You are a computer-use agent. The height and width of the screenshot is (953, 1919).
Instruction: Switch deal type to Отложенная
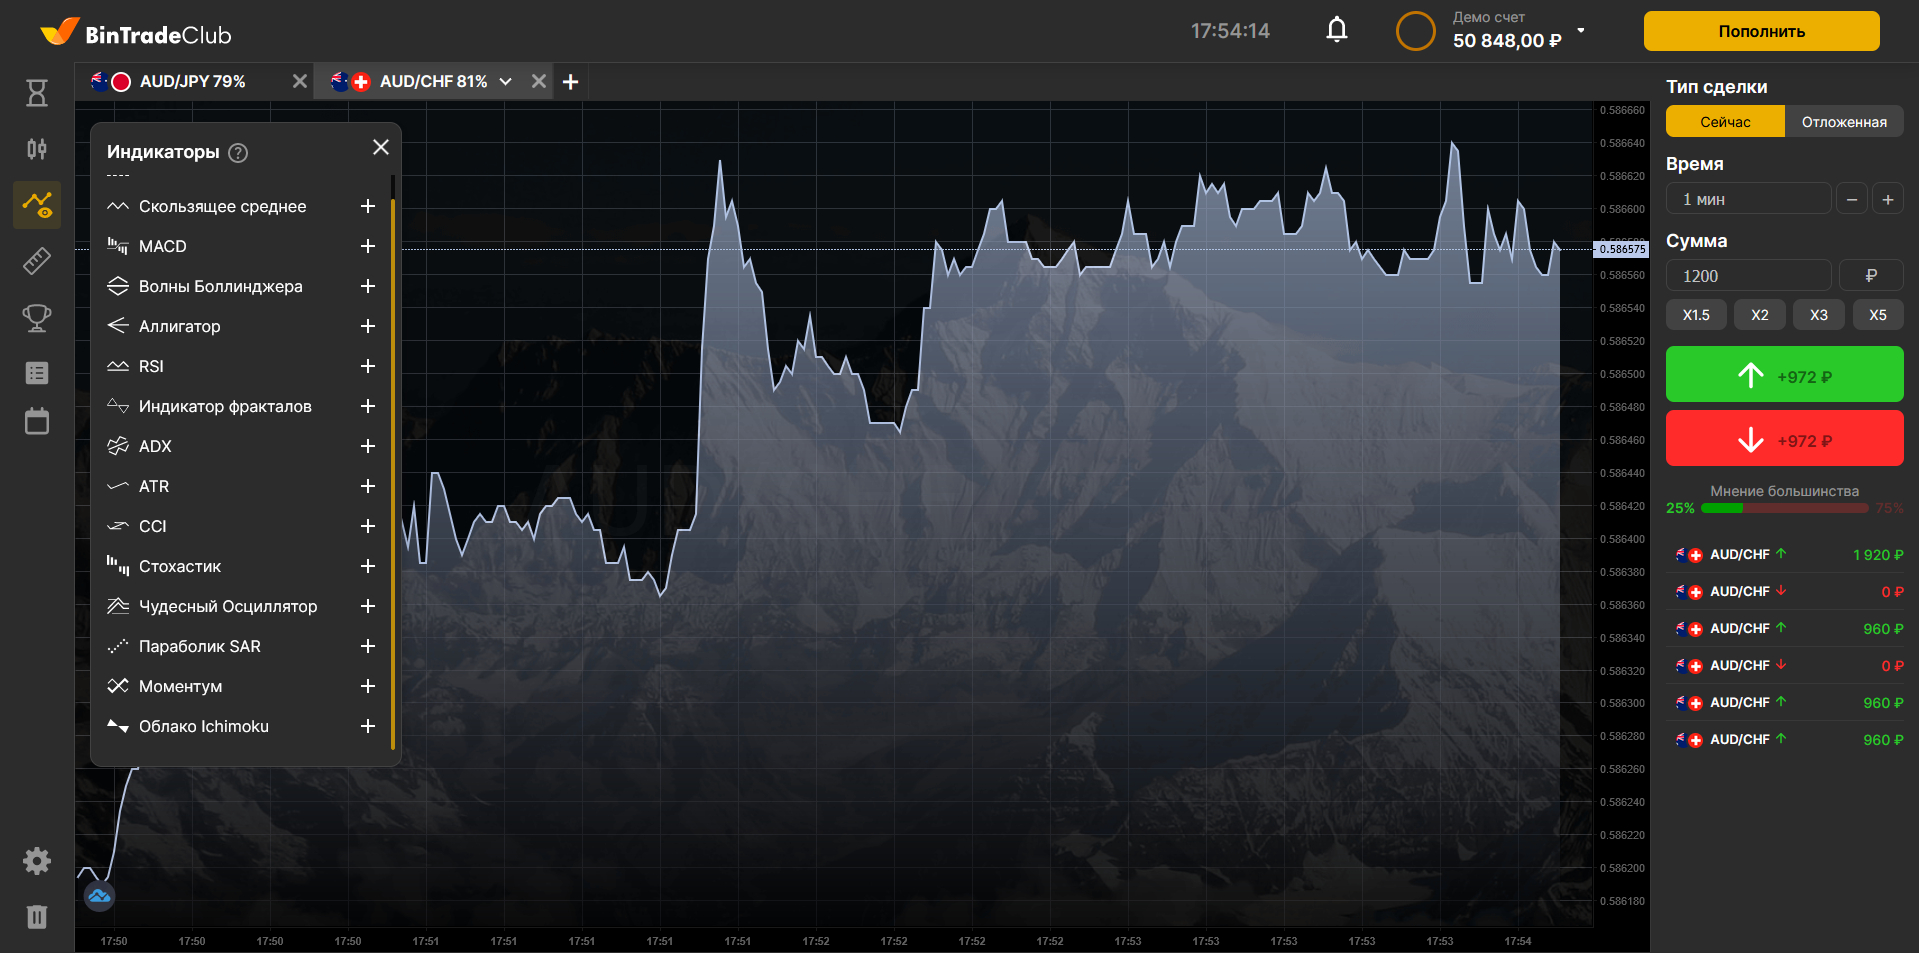(1844, 122)
